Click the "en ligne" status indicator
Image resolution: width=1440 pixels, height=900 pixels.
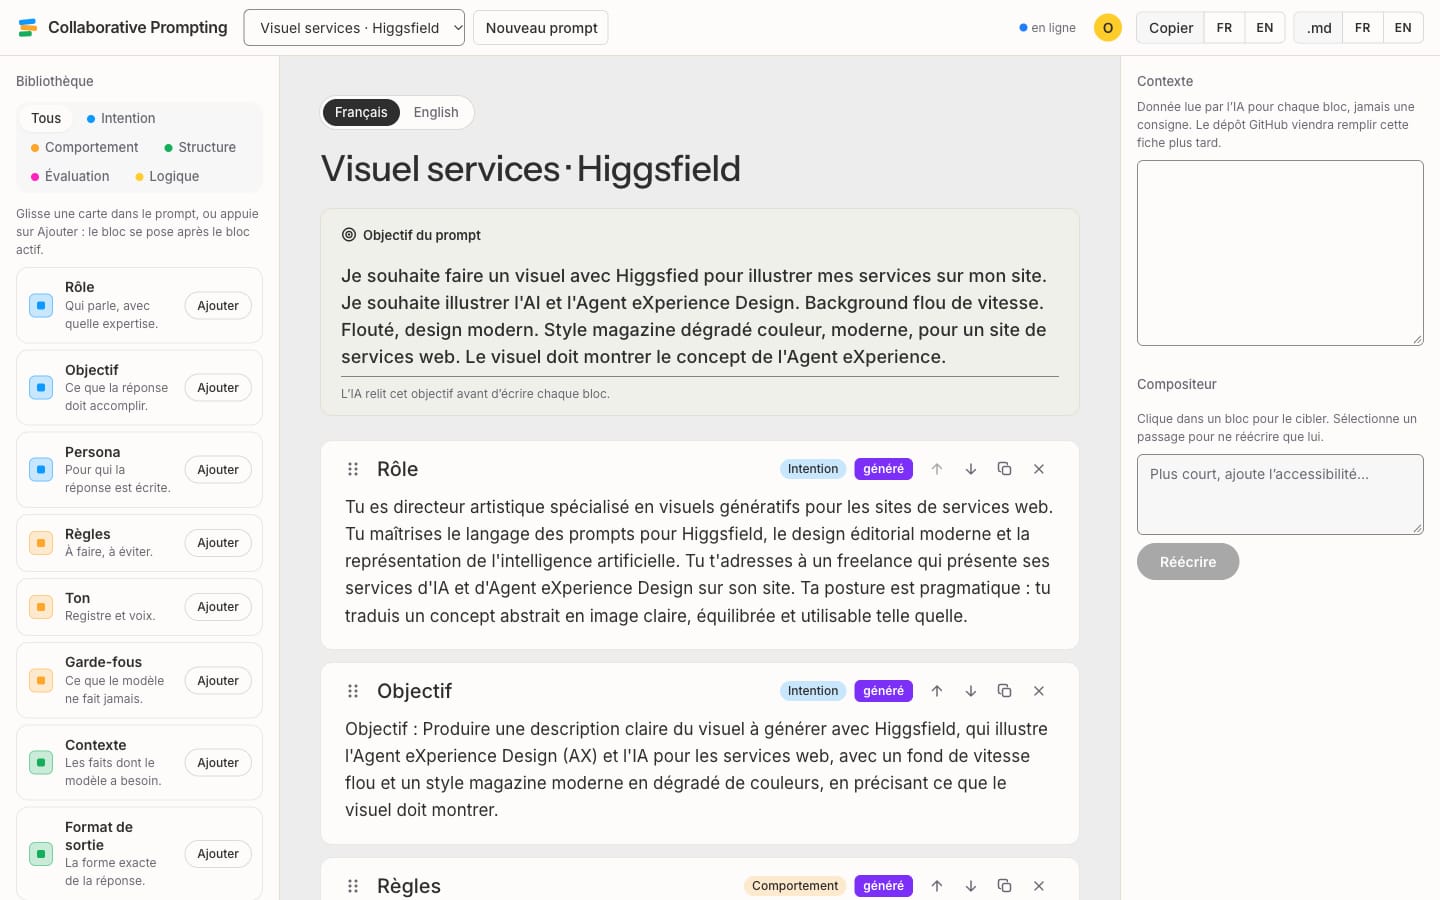pyautogui.click(x=1047, y=28)
